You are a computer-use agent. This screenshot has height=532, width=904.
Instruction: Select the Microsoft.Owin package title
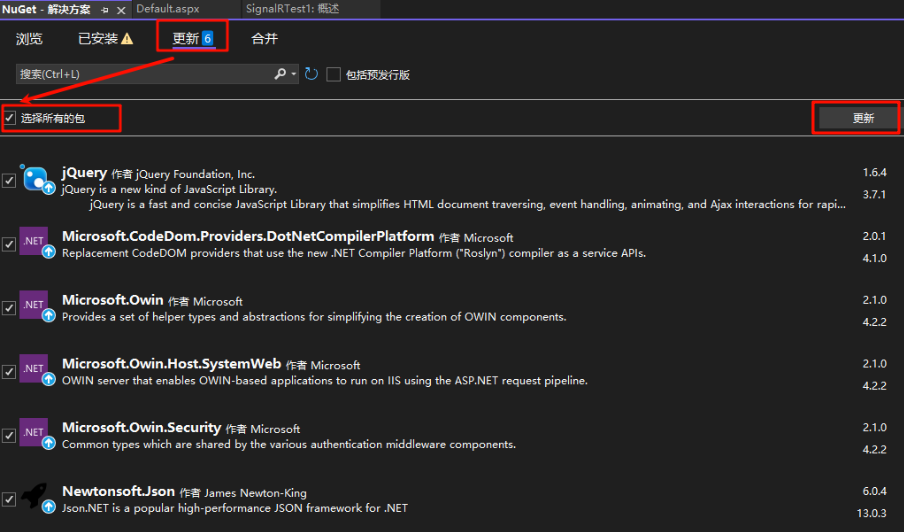[112, 300]
